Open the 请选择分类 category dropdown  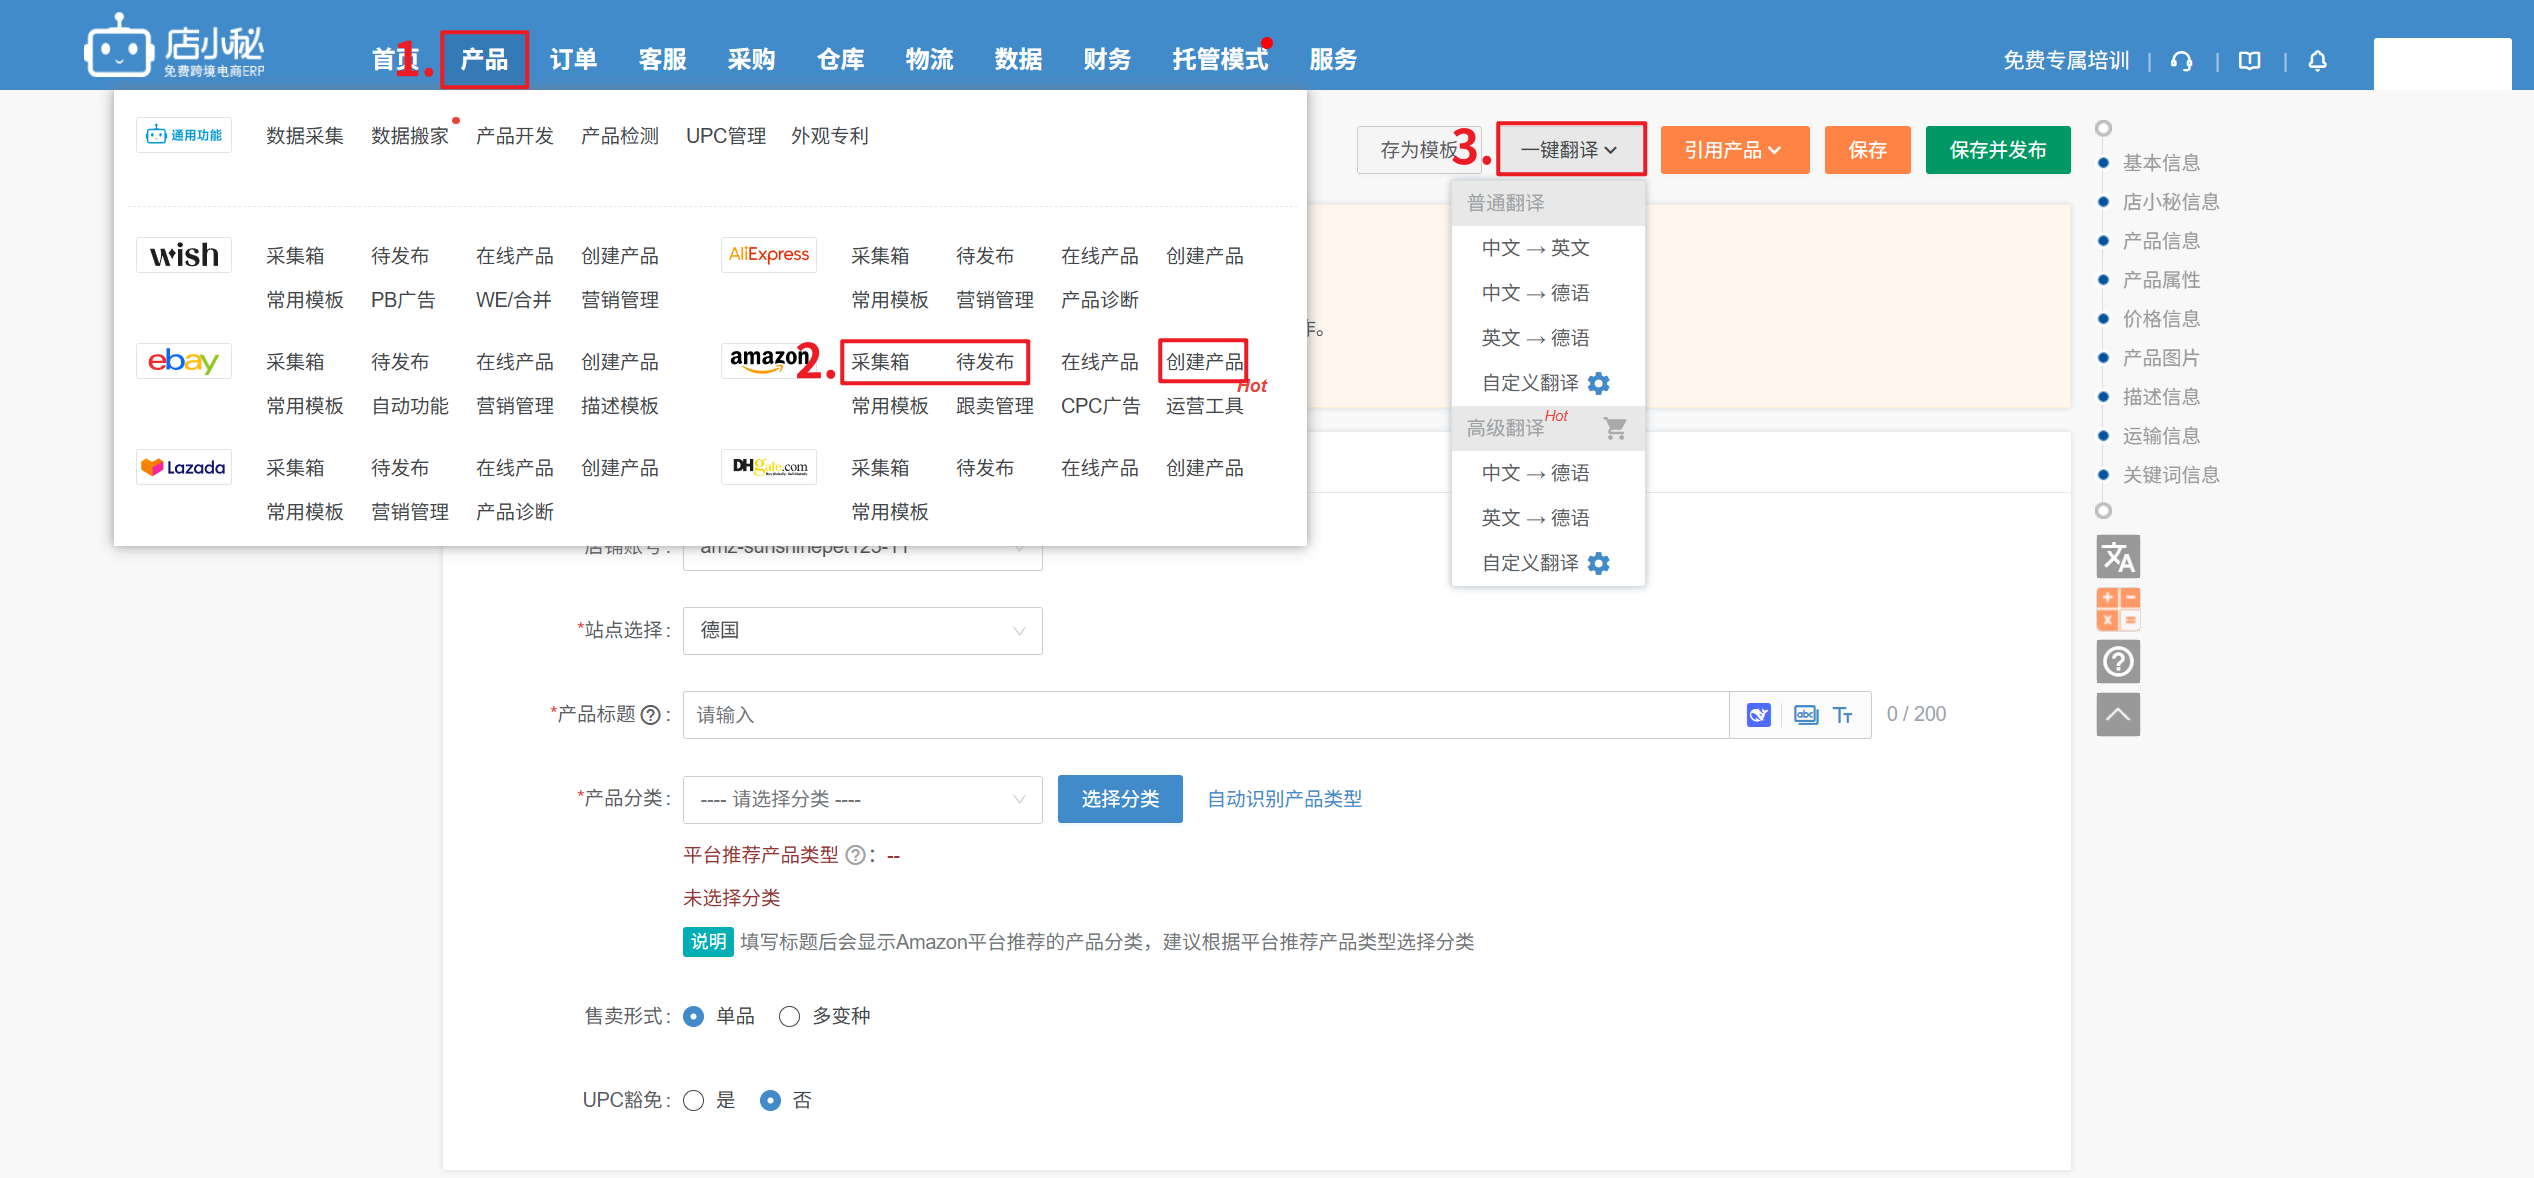point(862,799)
